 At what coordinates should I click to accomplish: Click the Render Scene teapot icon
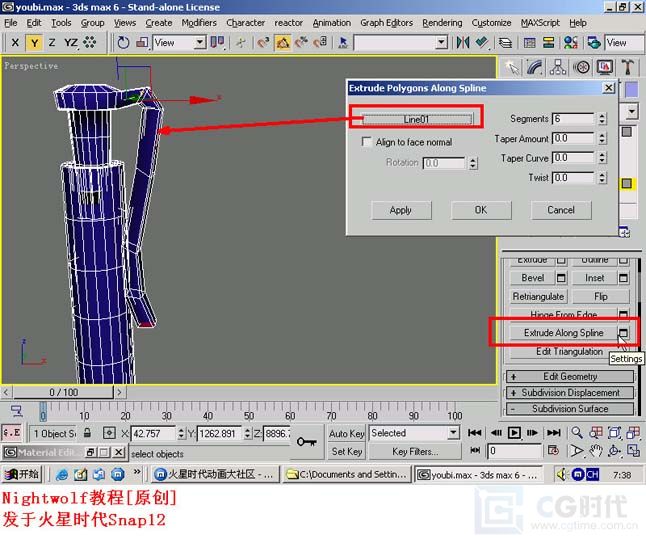tap(593, 42)
